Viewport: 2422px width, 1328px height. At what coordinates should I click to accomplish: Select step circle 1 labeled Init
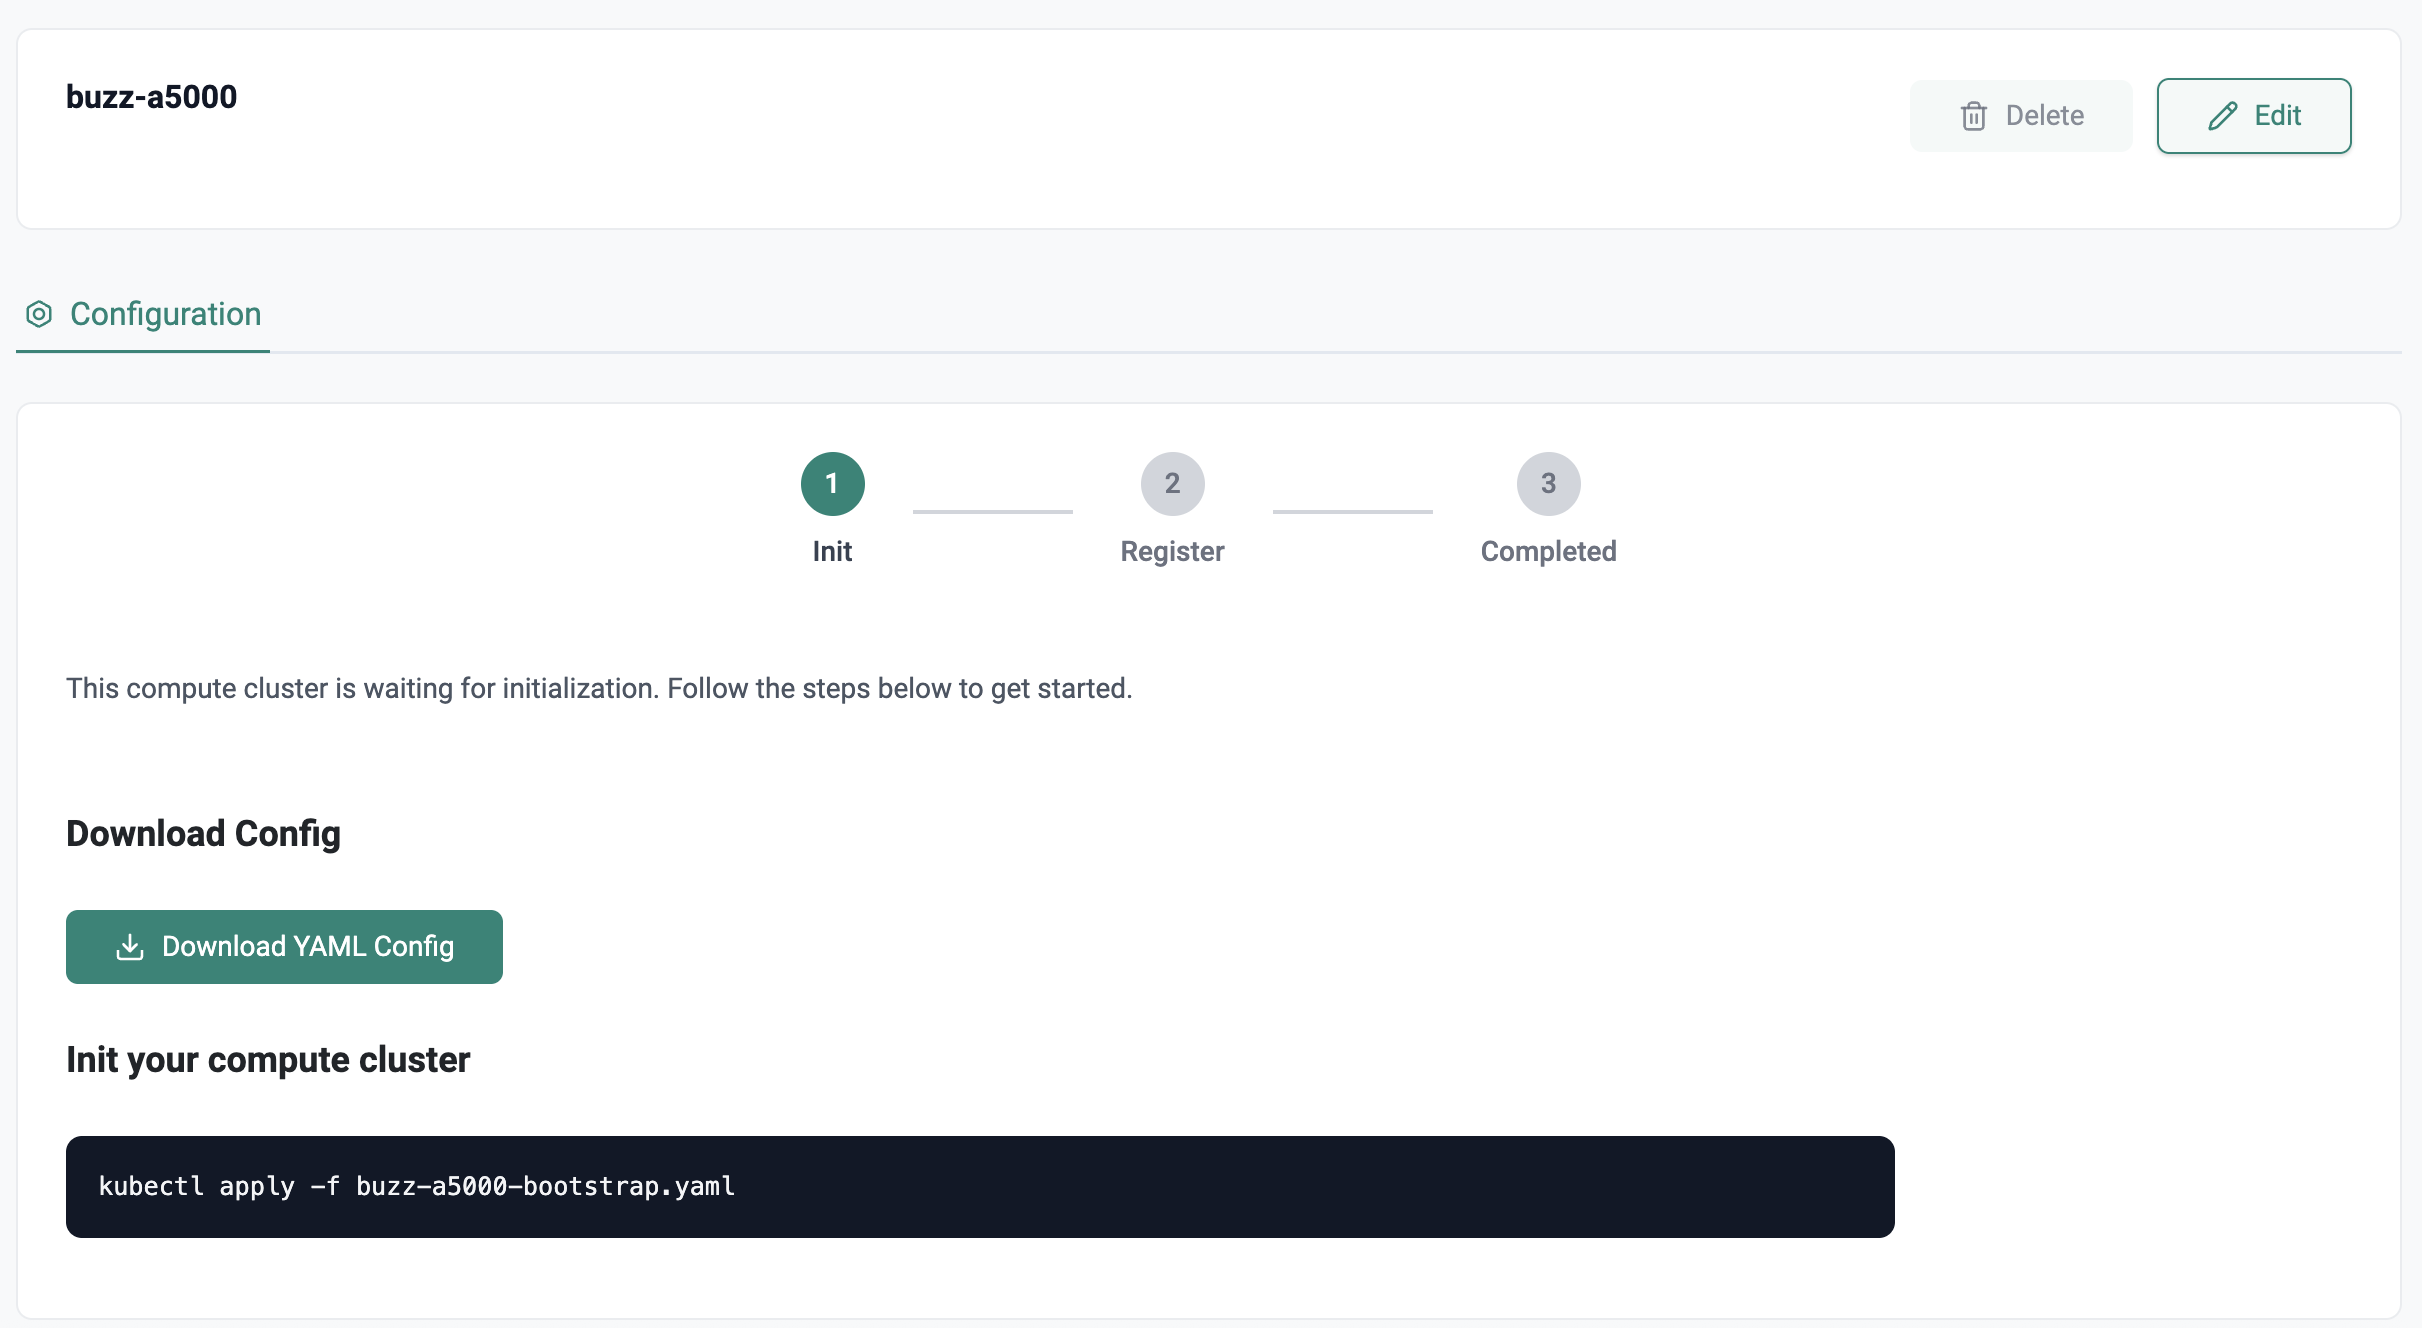pyautogui.click(x=832, y=483)
